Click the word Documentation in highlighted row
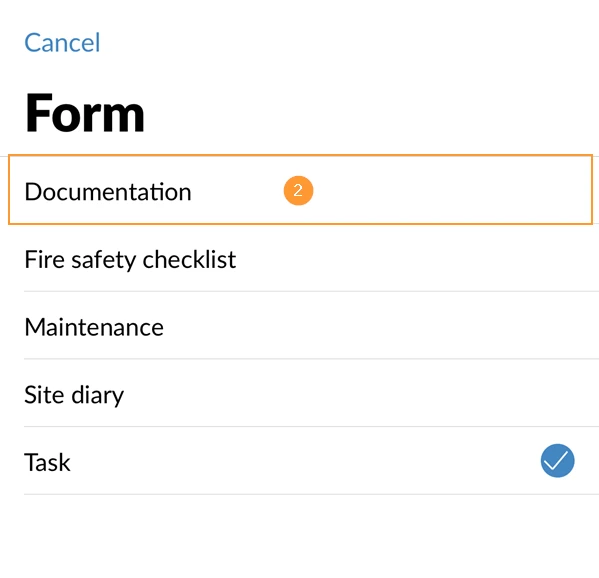The width and height of the screenshot is (599, 578). [108, 191]
